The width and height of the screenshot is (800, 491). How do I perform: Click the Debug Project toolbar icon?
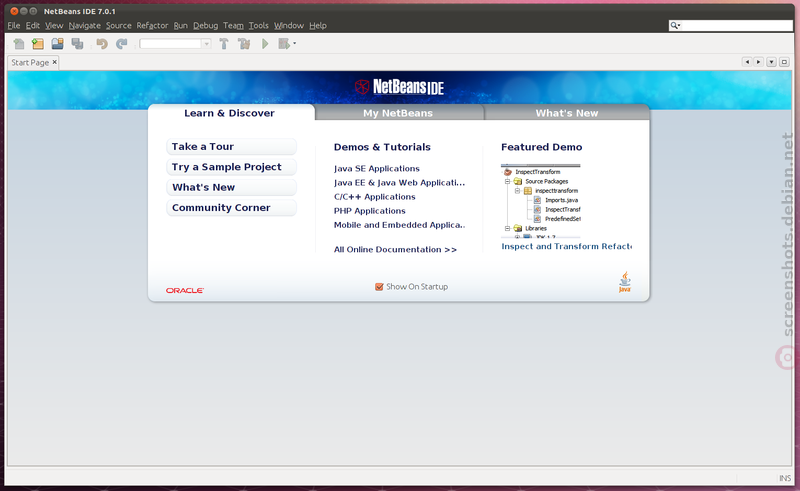pos(284,44)
